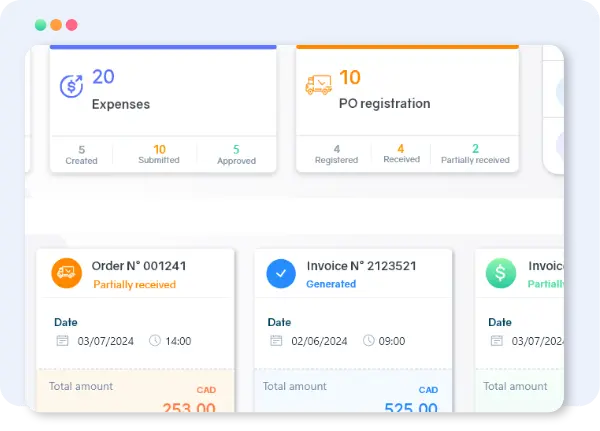
Task: Click the orange truck icon on Order card
Action: tap(66, 273)
